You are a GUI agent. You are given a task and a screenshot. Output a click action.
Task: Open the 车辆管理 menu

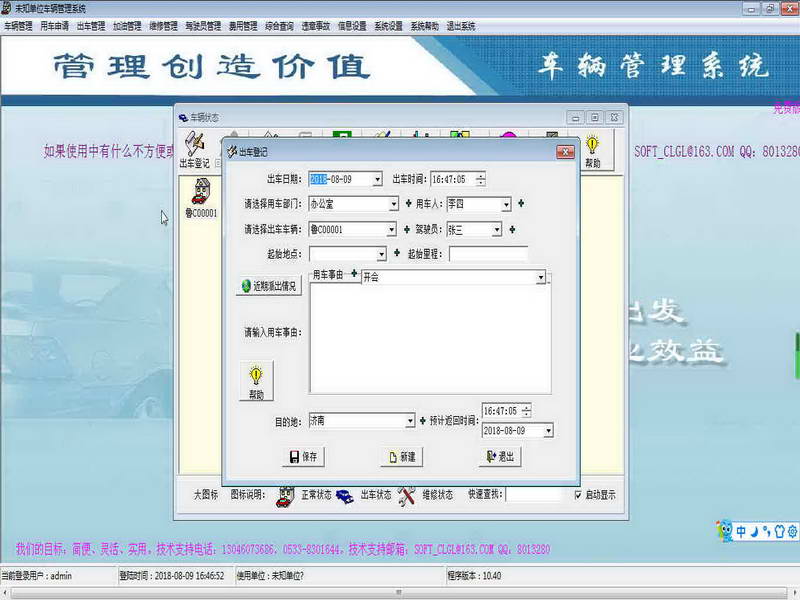coord(18,26)
